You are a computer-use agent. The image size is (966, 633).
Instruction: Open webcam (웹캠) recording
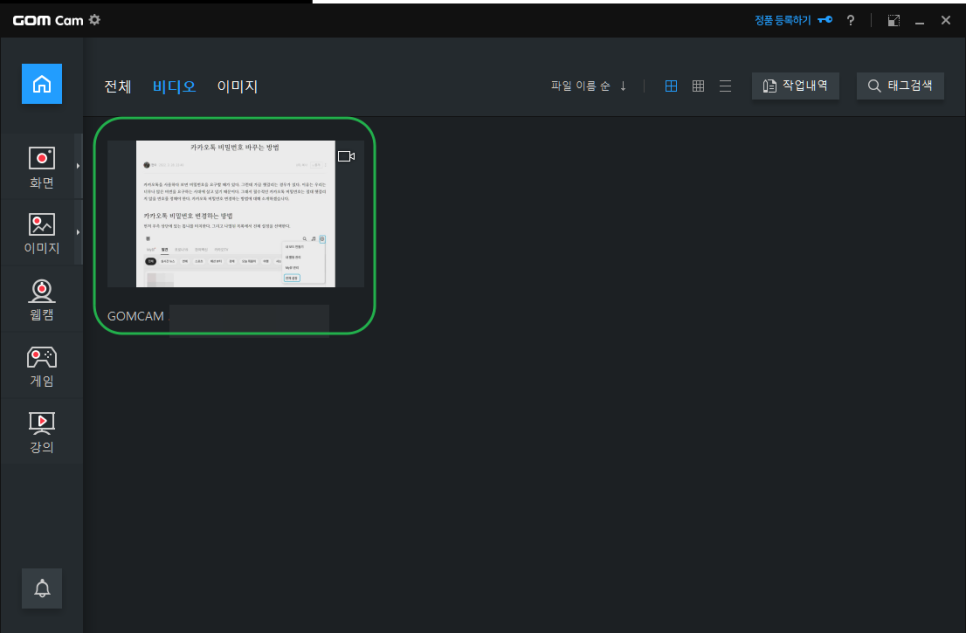41,300
